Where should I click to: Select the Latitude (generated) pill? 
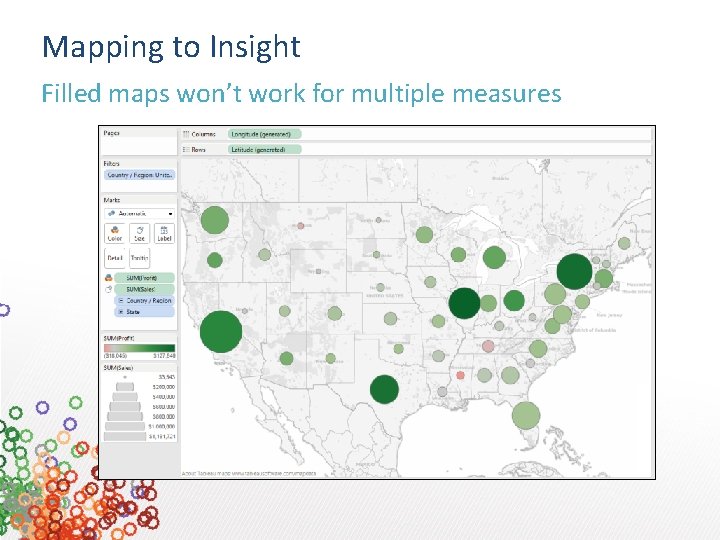(264, 149)
